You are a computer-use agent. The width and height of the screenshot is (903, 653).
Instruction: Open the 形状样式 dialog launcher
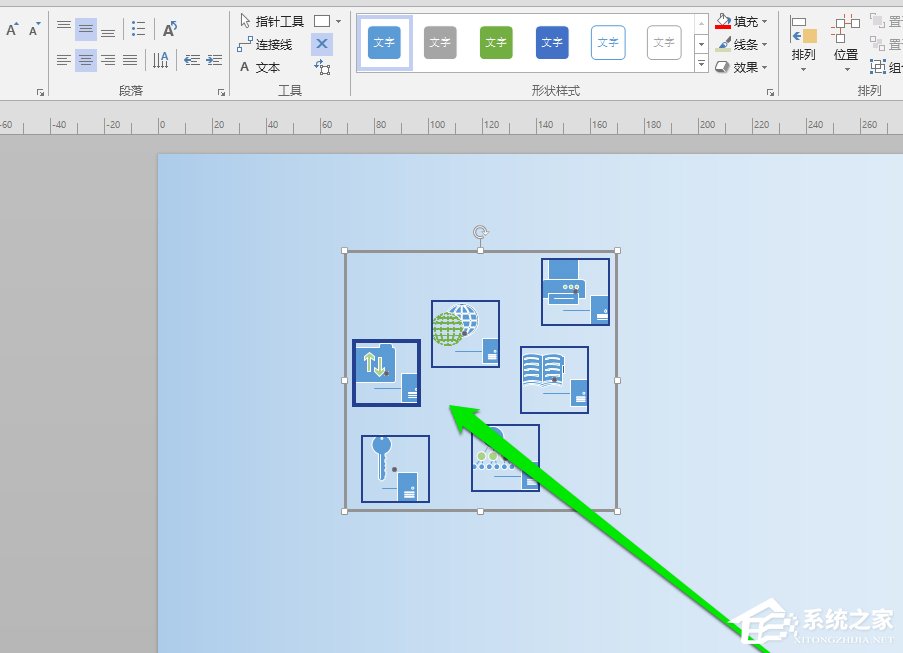pos(768,91)
